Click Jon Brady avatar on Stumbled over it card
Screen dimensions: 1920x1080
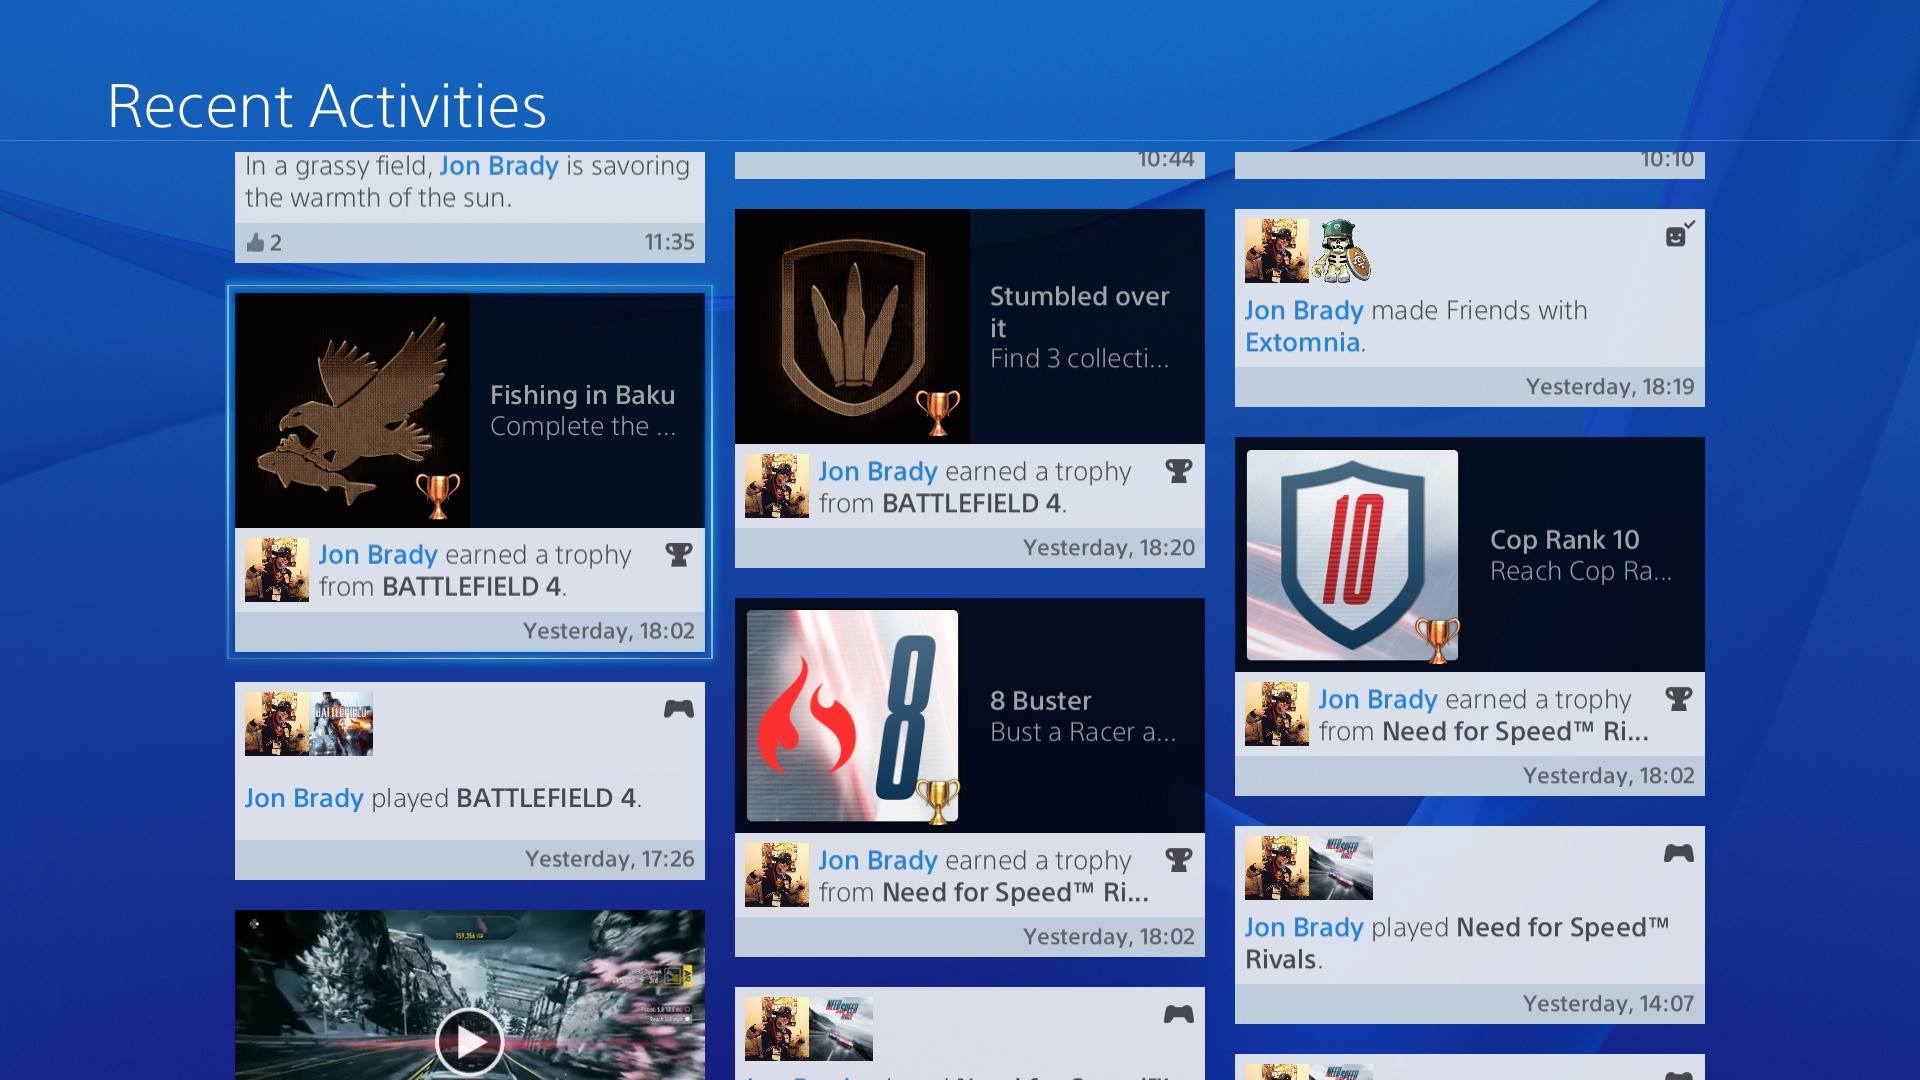777,486
